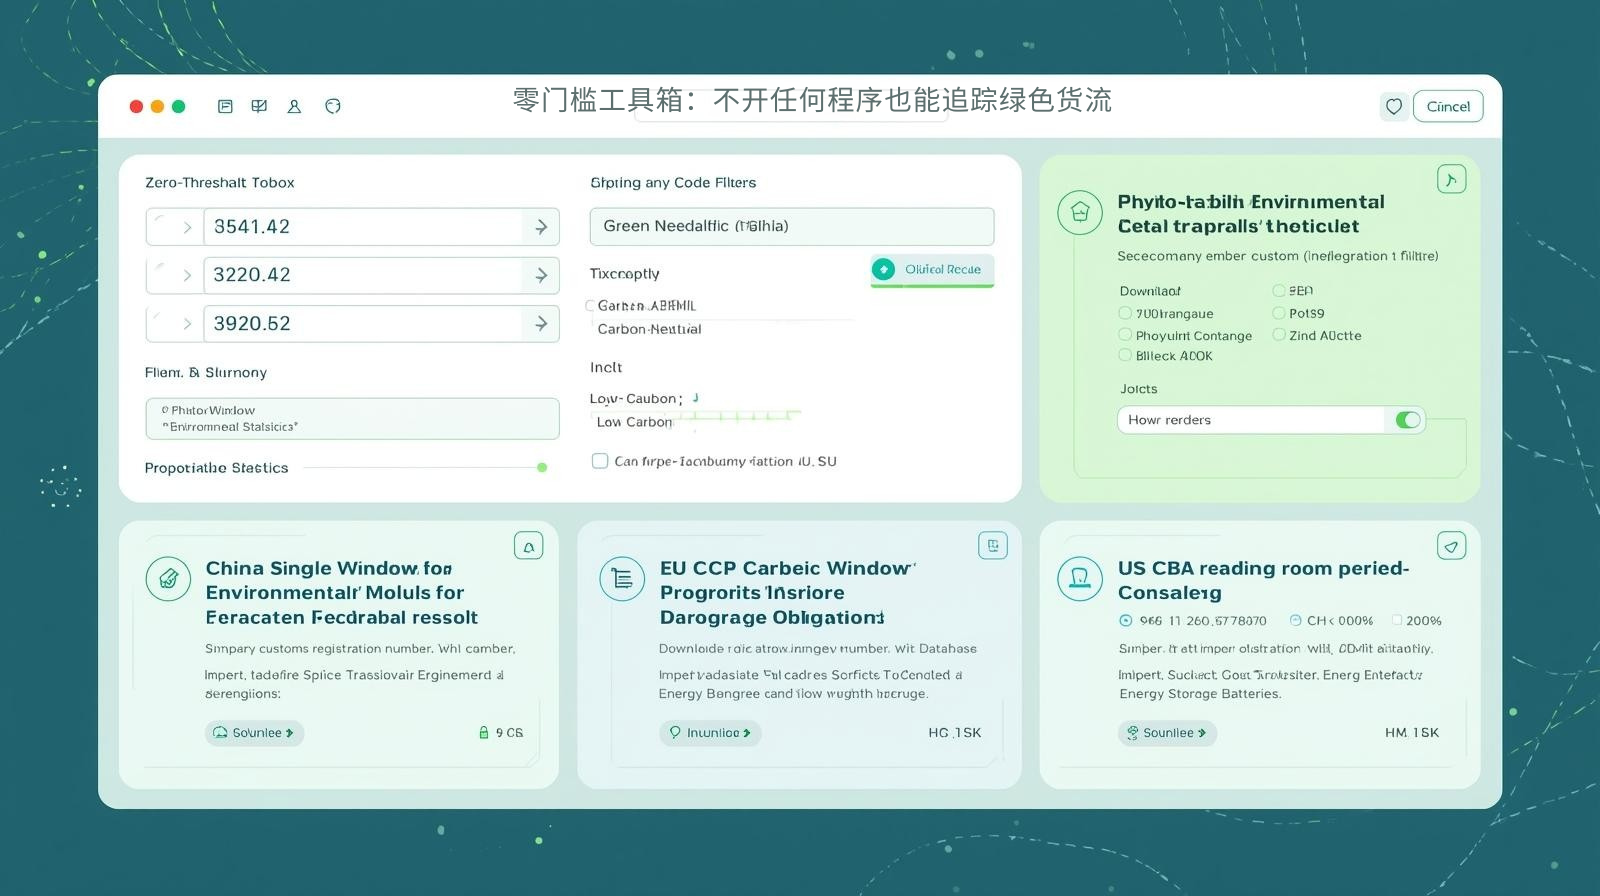Viewport: 1600px width, 896px height.
Task: Click the arrow at right of 3920.52
Action: click(x=541, y=324)
